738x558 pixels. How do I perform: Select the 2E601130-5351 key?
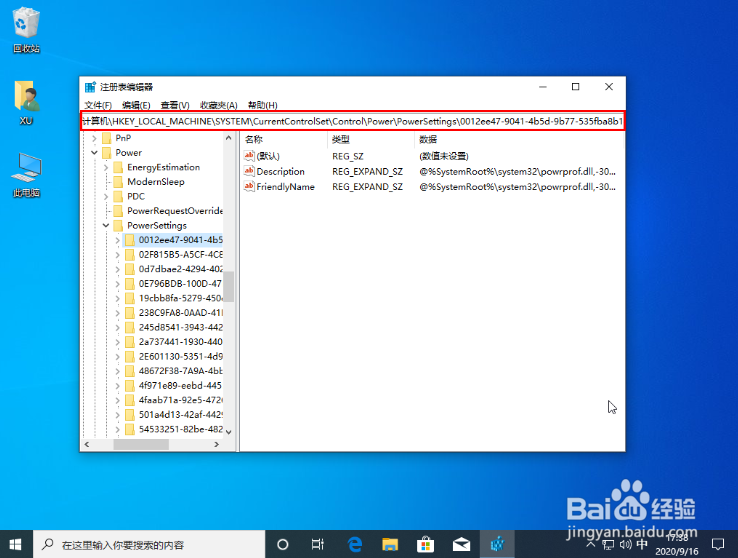coord(179,357)
